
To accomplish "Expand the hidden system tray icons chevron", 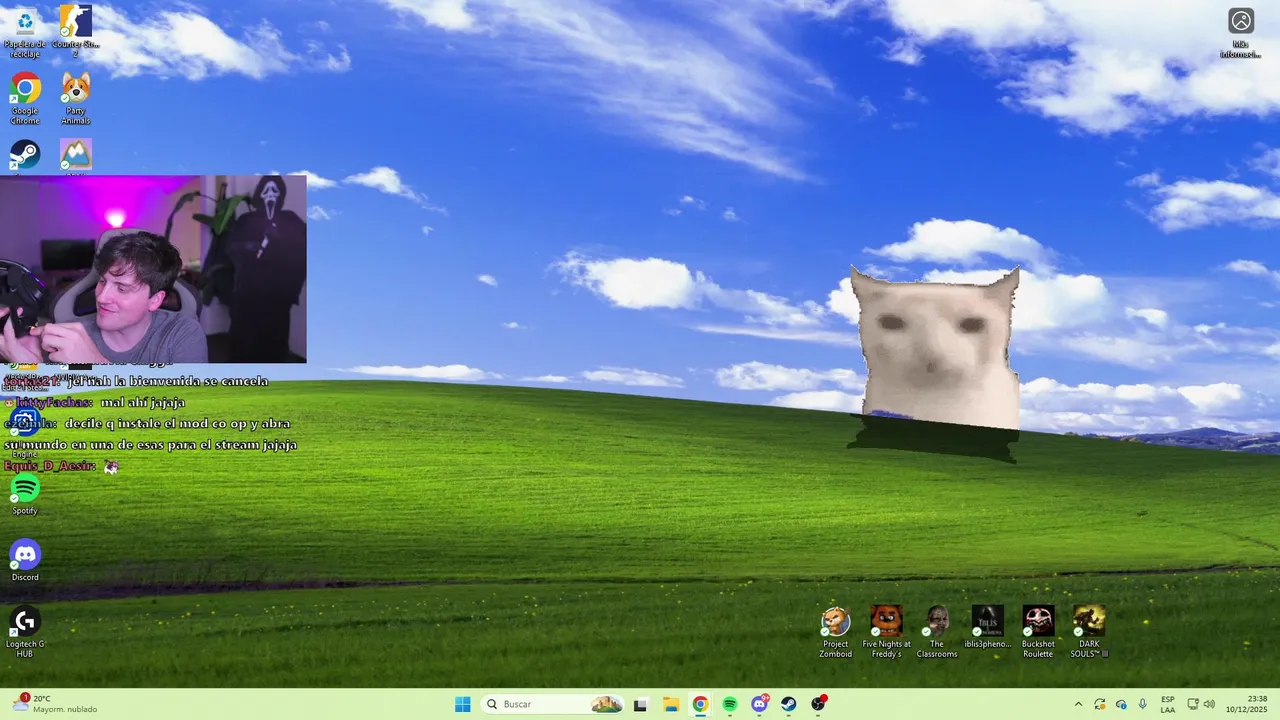I will tap(1078, 704).
